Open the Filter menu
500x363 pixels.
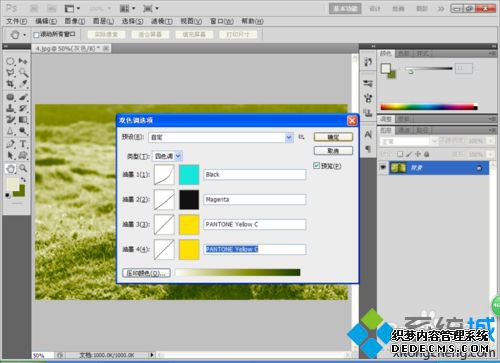[162, 21]
